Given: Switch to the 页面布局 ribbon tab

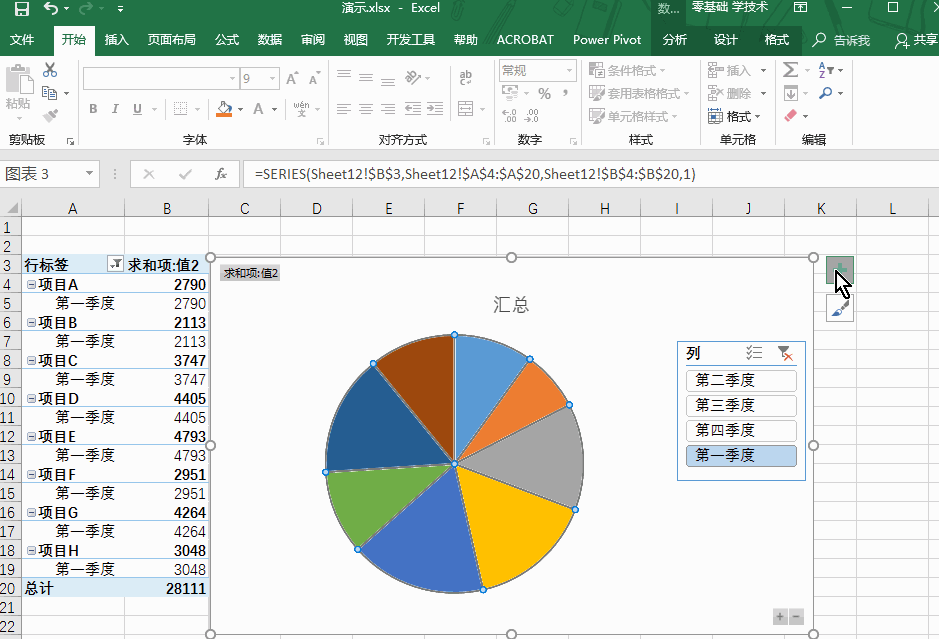Looking at the screenshot, I should [x=171, y=40].
